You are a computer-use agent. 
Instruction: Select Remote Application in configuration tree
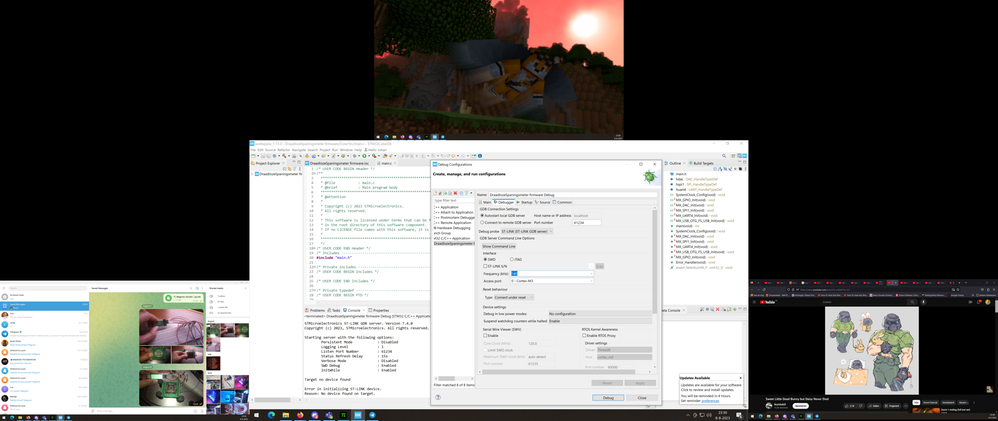click(452, 223)
